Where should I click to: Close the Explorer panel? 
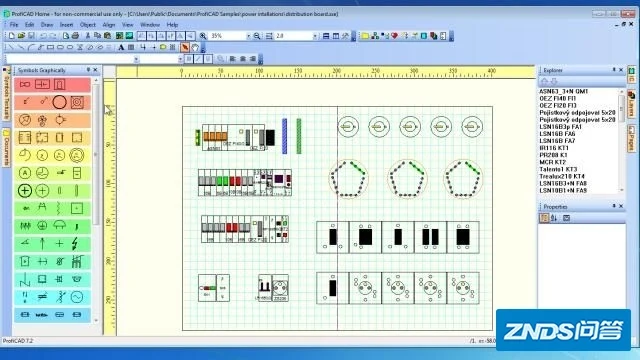[x=621, y=70]
